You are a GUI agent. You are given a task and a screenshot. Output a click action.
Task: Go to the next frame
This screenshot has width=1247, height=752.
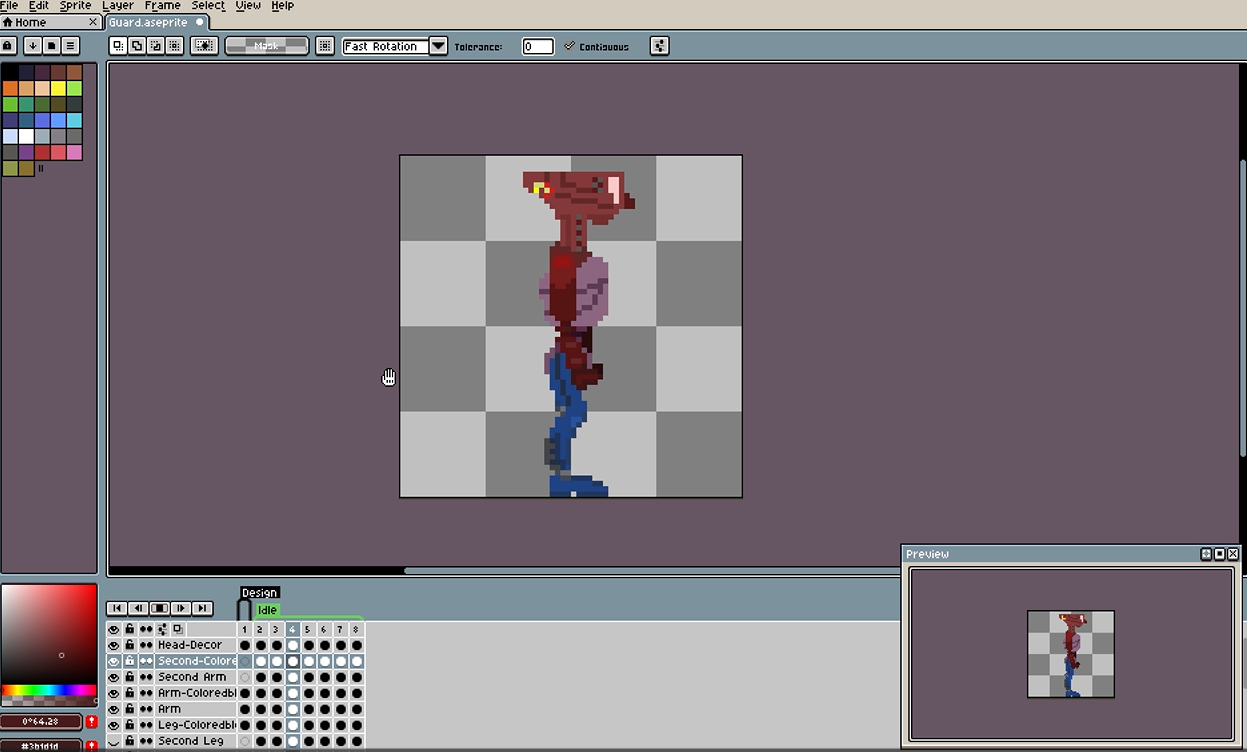[x=181, y=608]
